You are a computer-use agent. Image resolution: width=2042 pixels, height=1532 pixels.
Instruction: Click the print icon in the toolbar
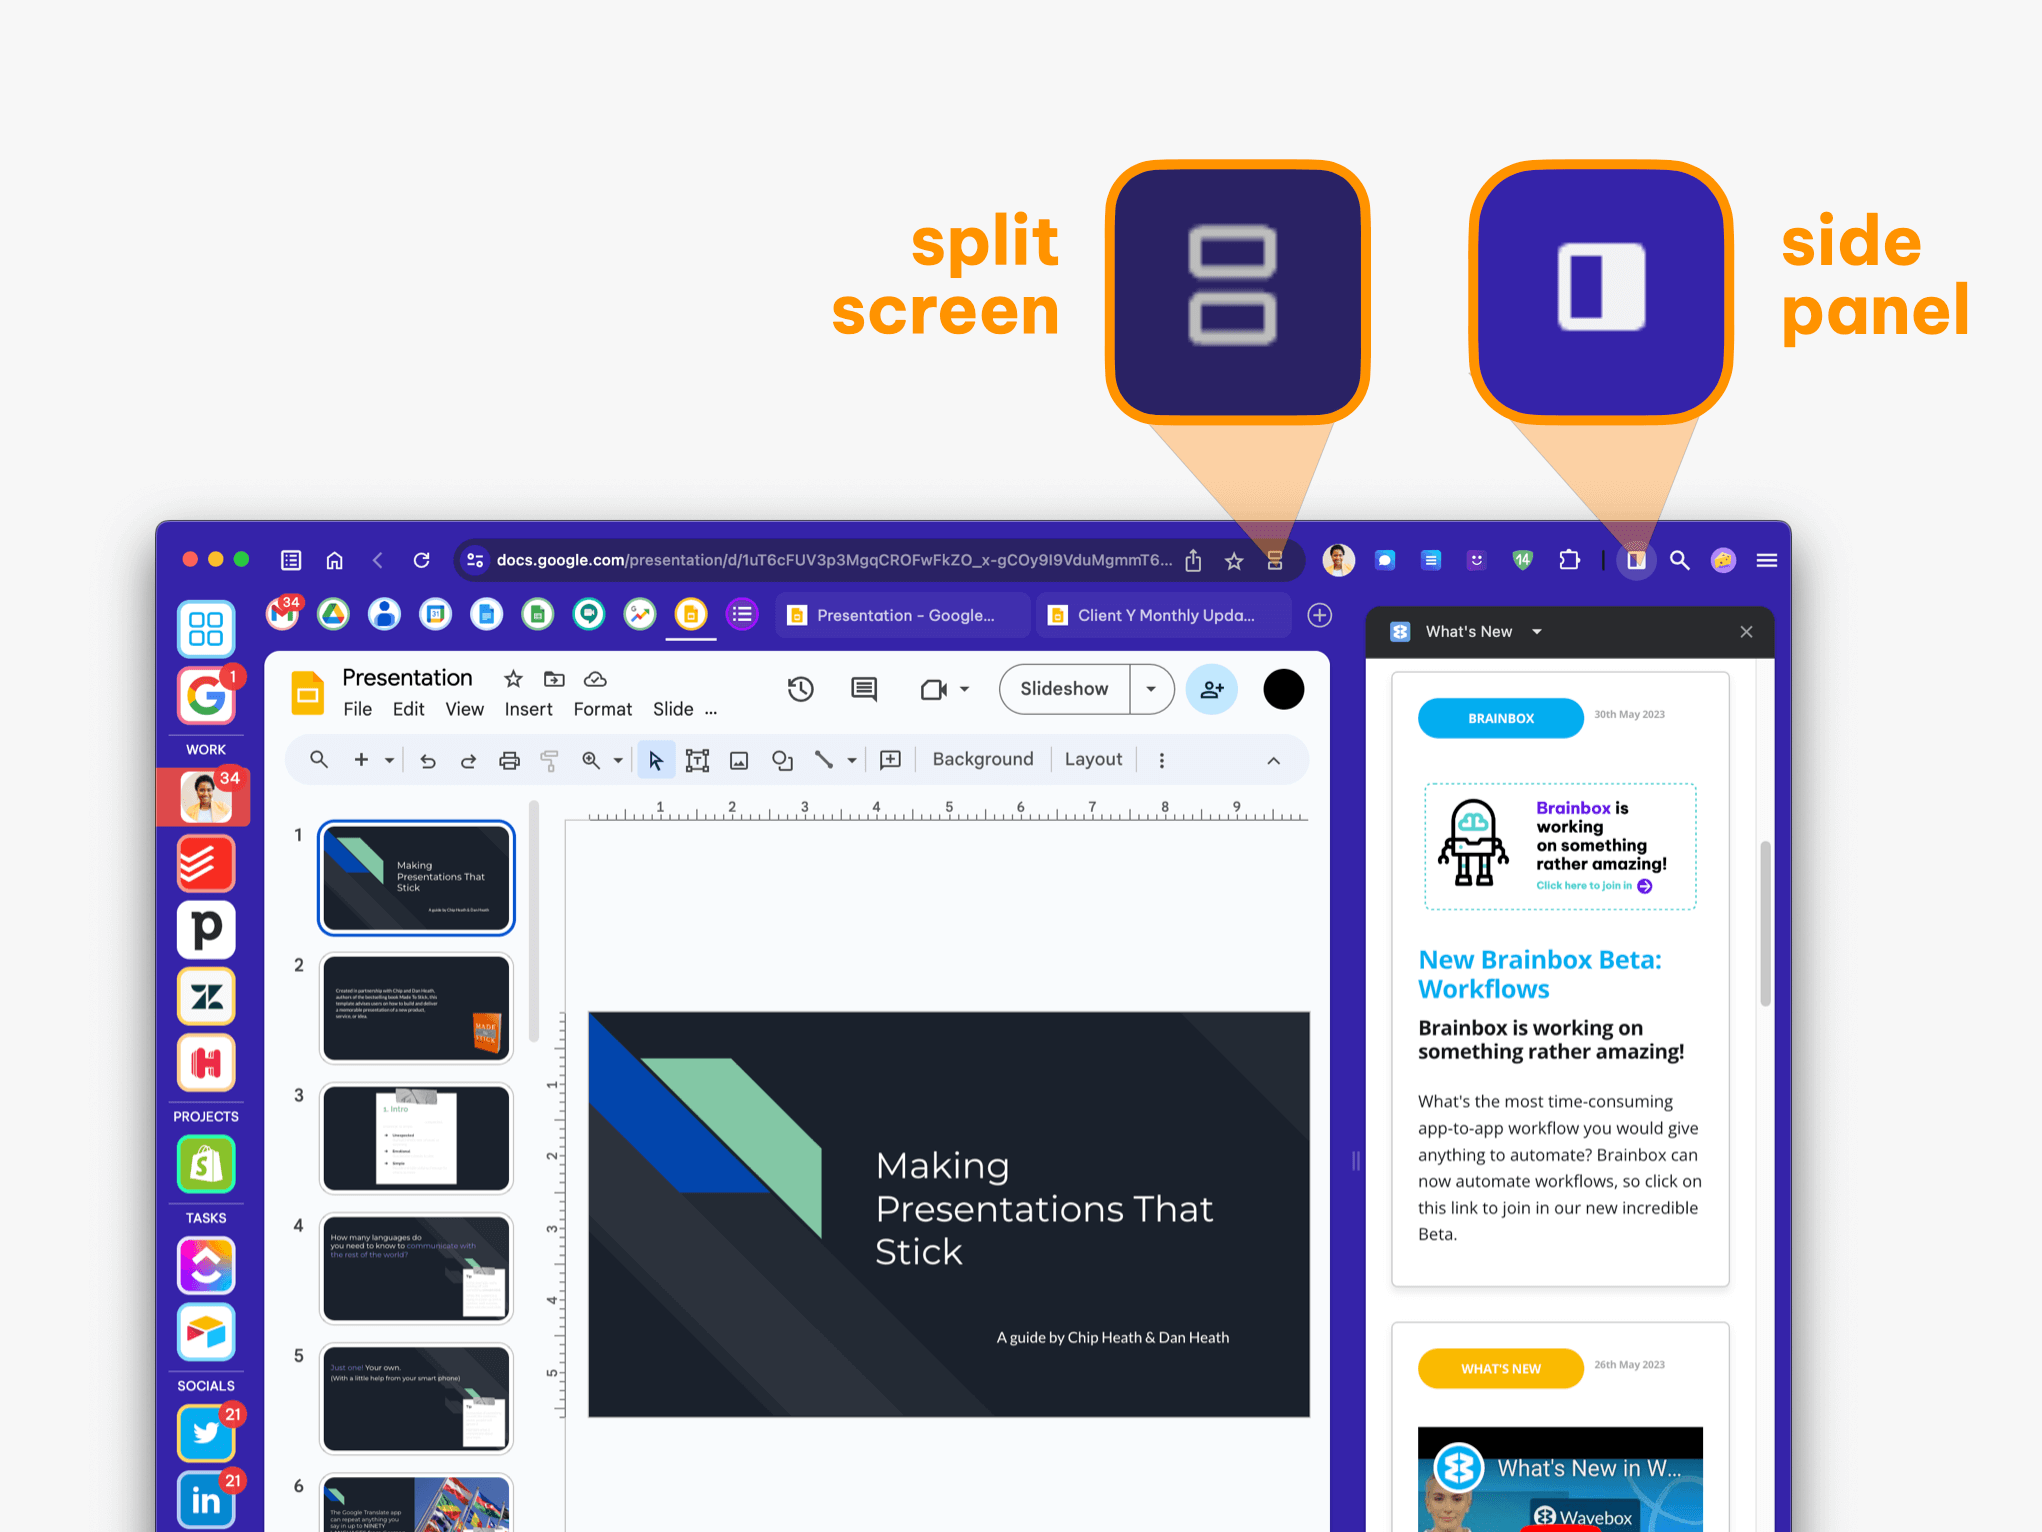pyautogui.click(x=507, y=760)
